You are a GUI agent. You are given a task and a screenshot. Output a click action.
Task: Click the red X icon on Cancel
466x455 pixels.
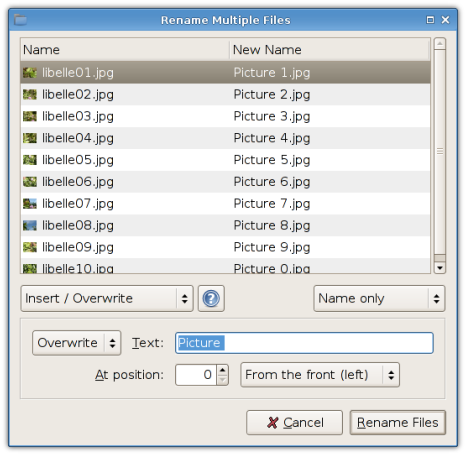[272, 423]
